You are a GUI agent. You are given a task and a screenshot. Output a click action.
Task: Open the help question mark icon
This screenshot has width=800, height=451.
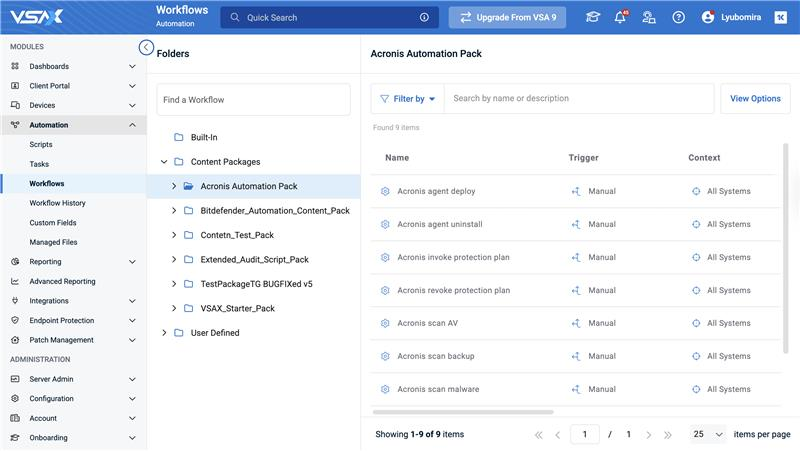678,17
